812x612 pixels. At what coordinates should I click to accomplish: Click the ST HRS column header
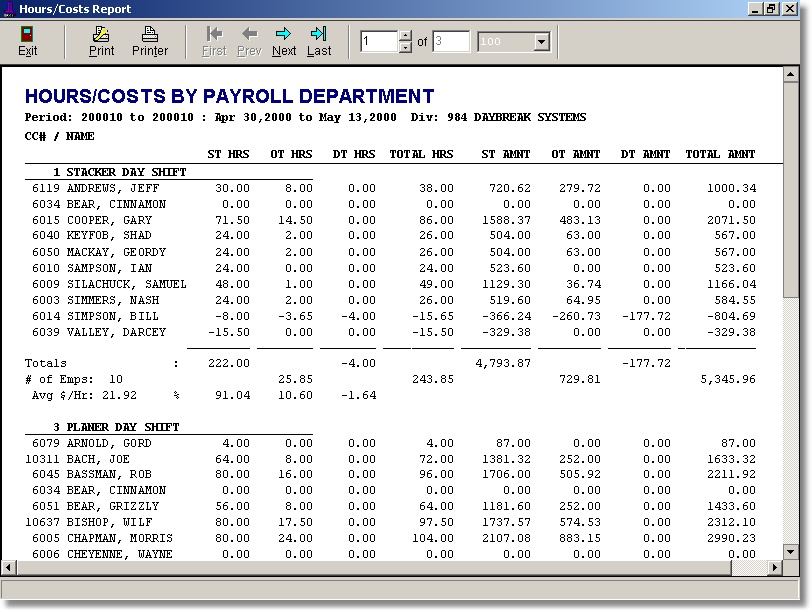[x=228, y=154]
